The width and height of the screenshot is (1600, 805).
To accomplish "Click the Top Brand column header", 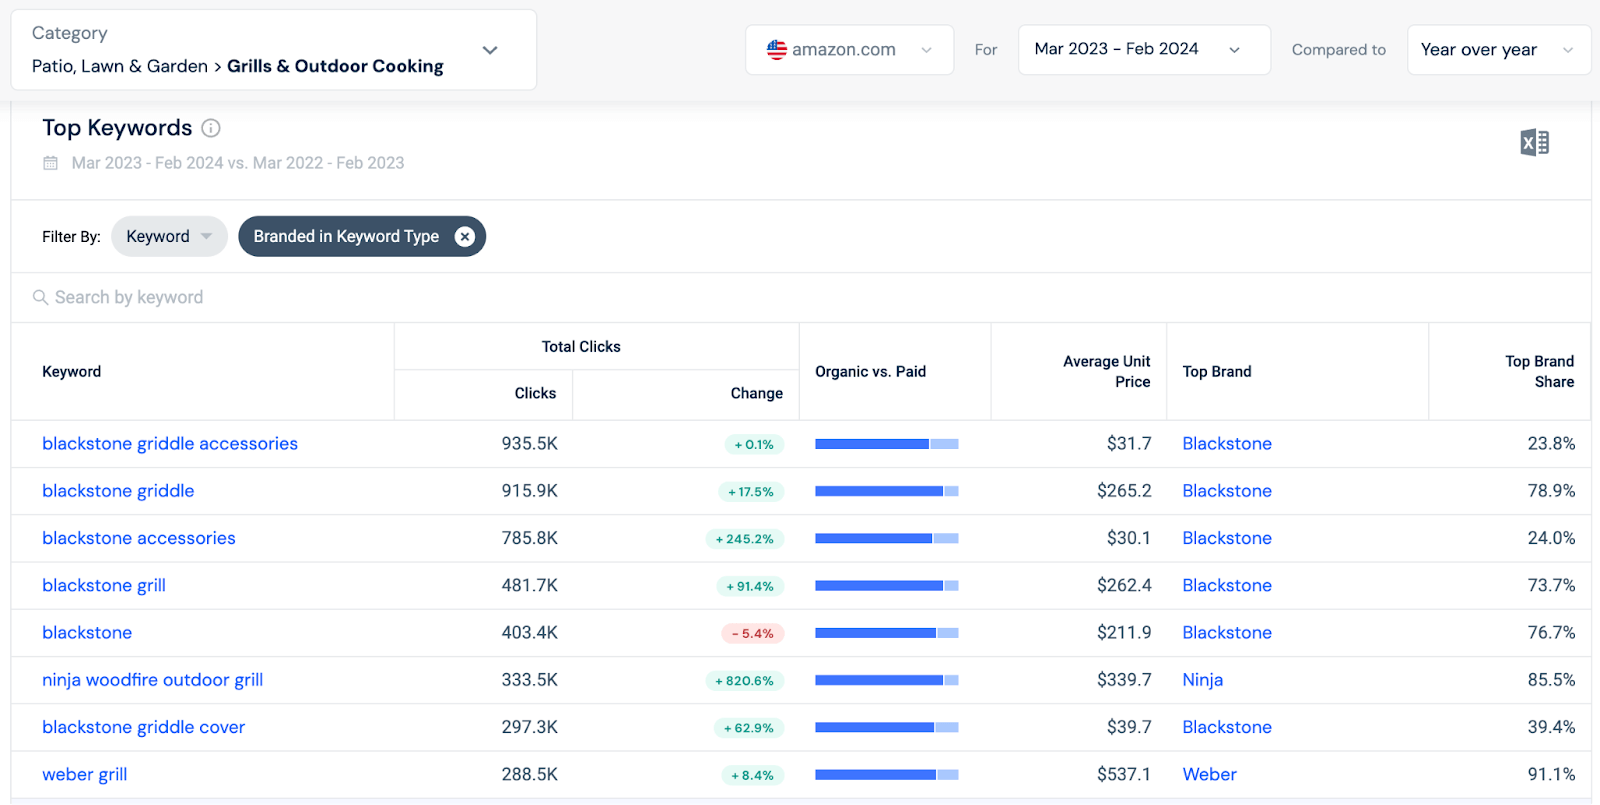I will [1217, 372].
